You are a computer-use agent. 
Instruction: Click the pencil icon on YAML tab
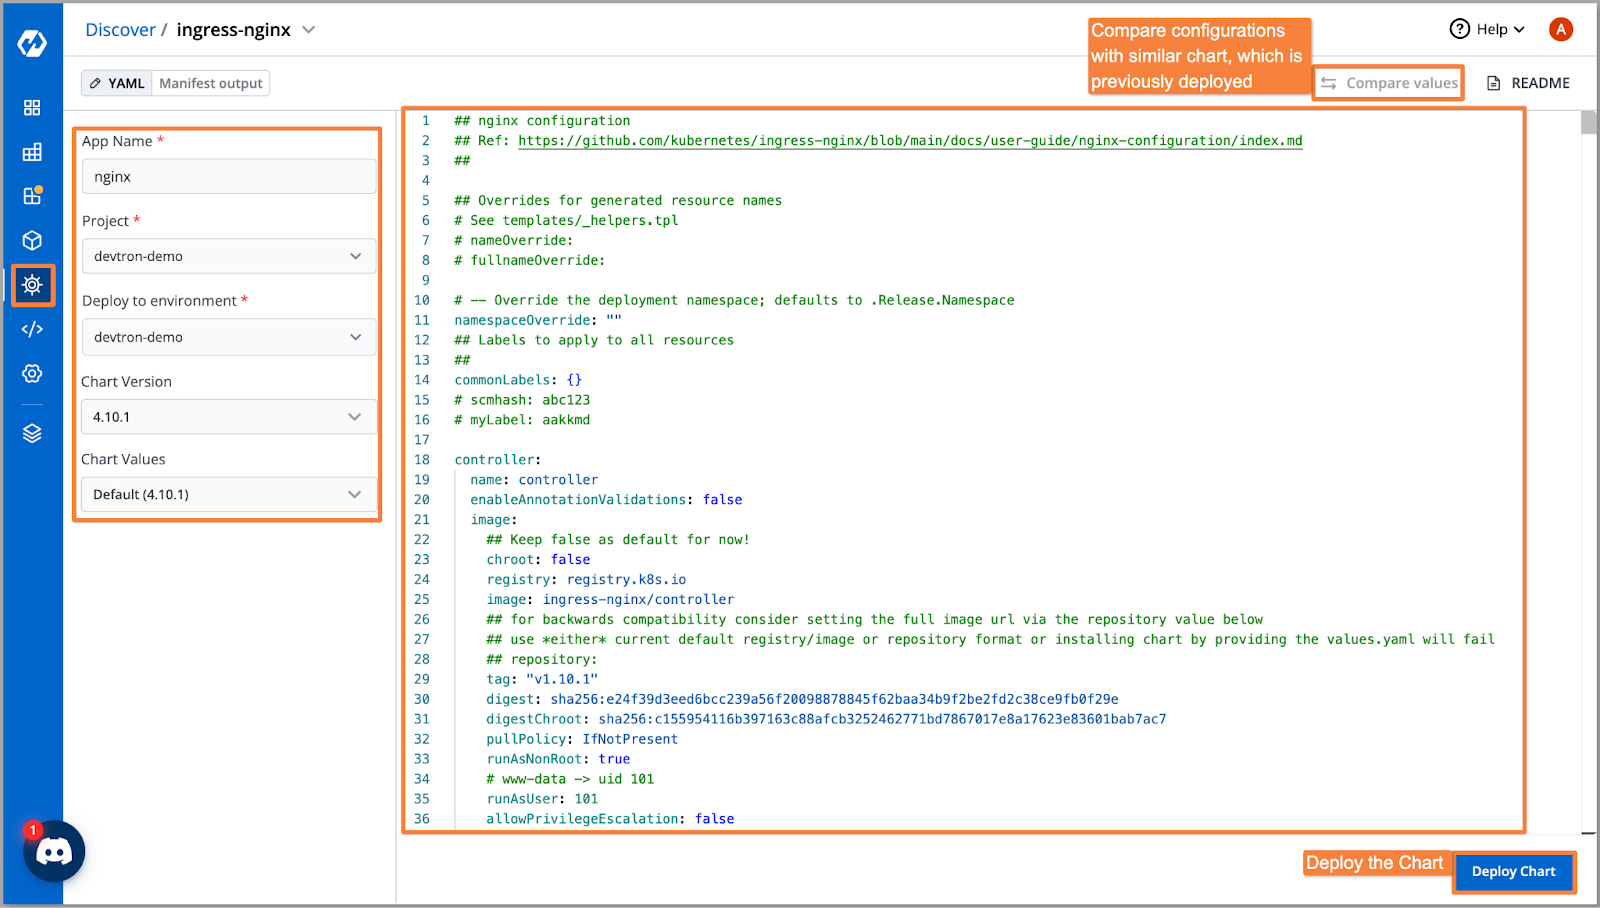(x=95, y=83)
